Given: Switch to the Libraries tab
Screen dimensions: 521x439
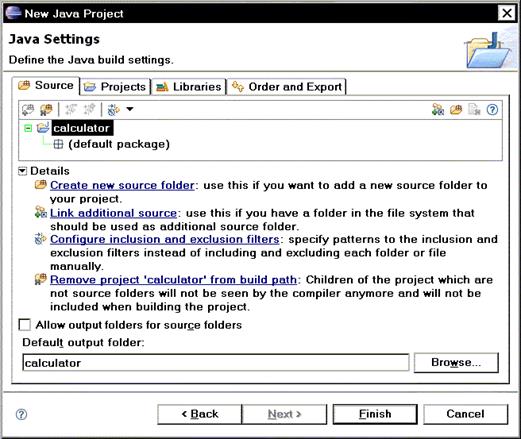Looking at the screenshot, I should pos(189,87).
